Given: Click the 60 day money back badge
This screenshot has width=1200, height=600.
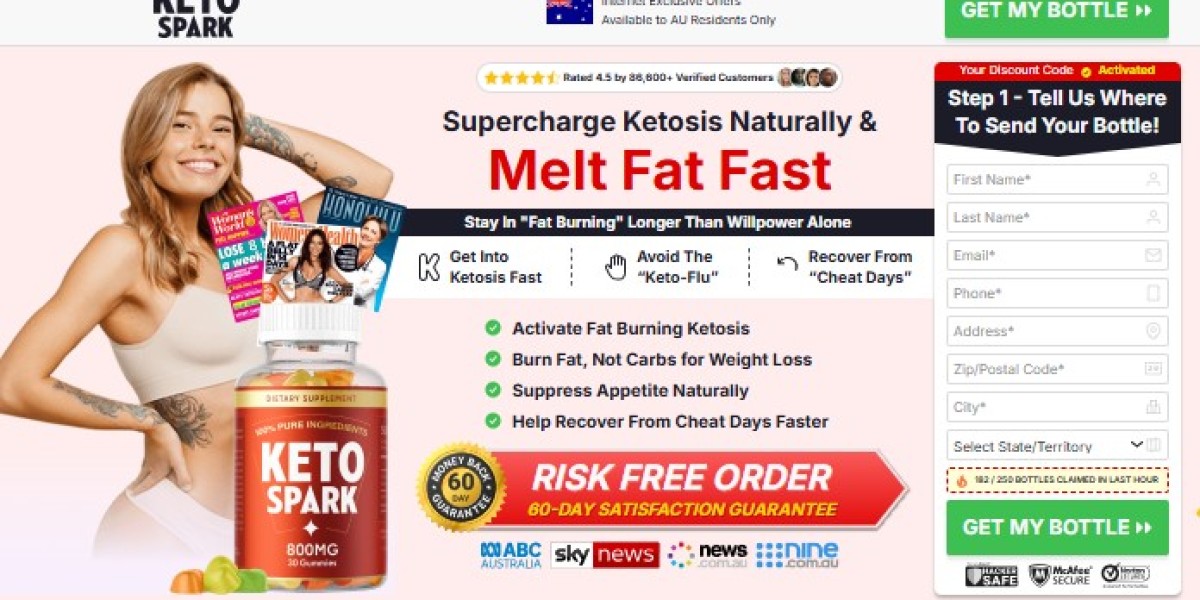Looking at the screenshot, I should [x=461, y=486].
